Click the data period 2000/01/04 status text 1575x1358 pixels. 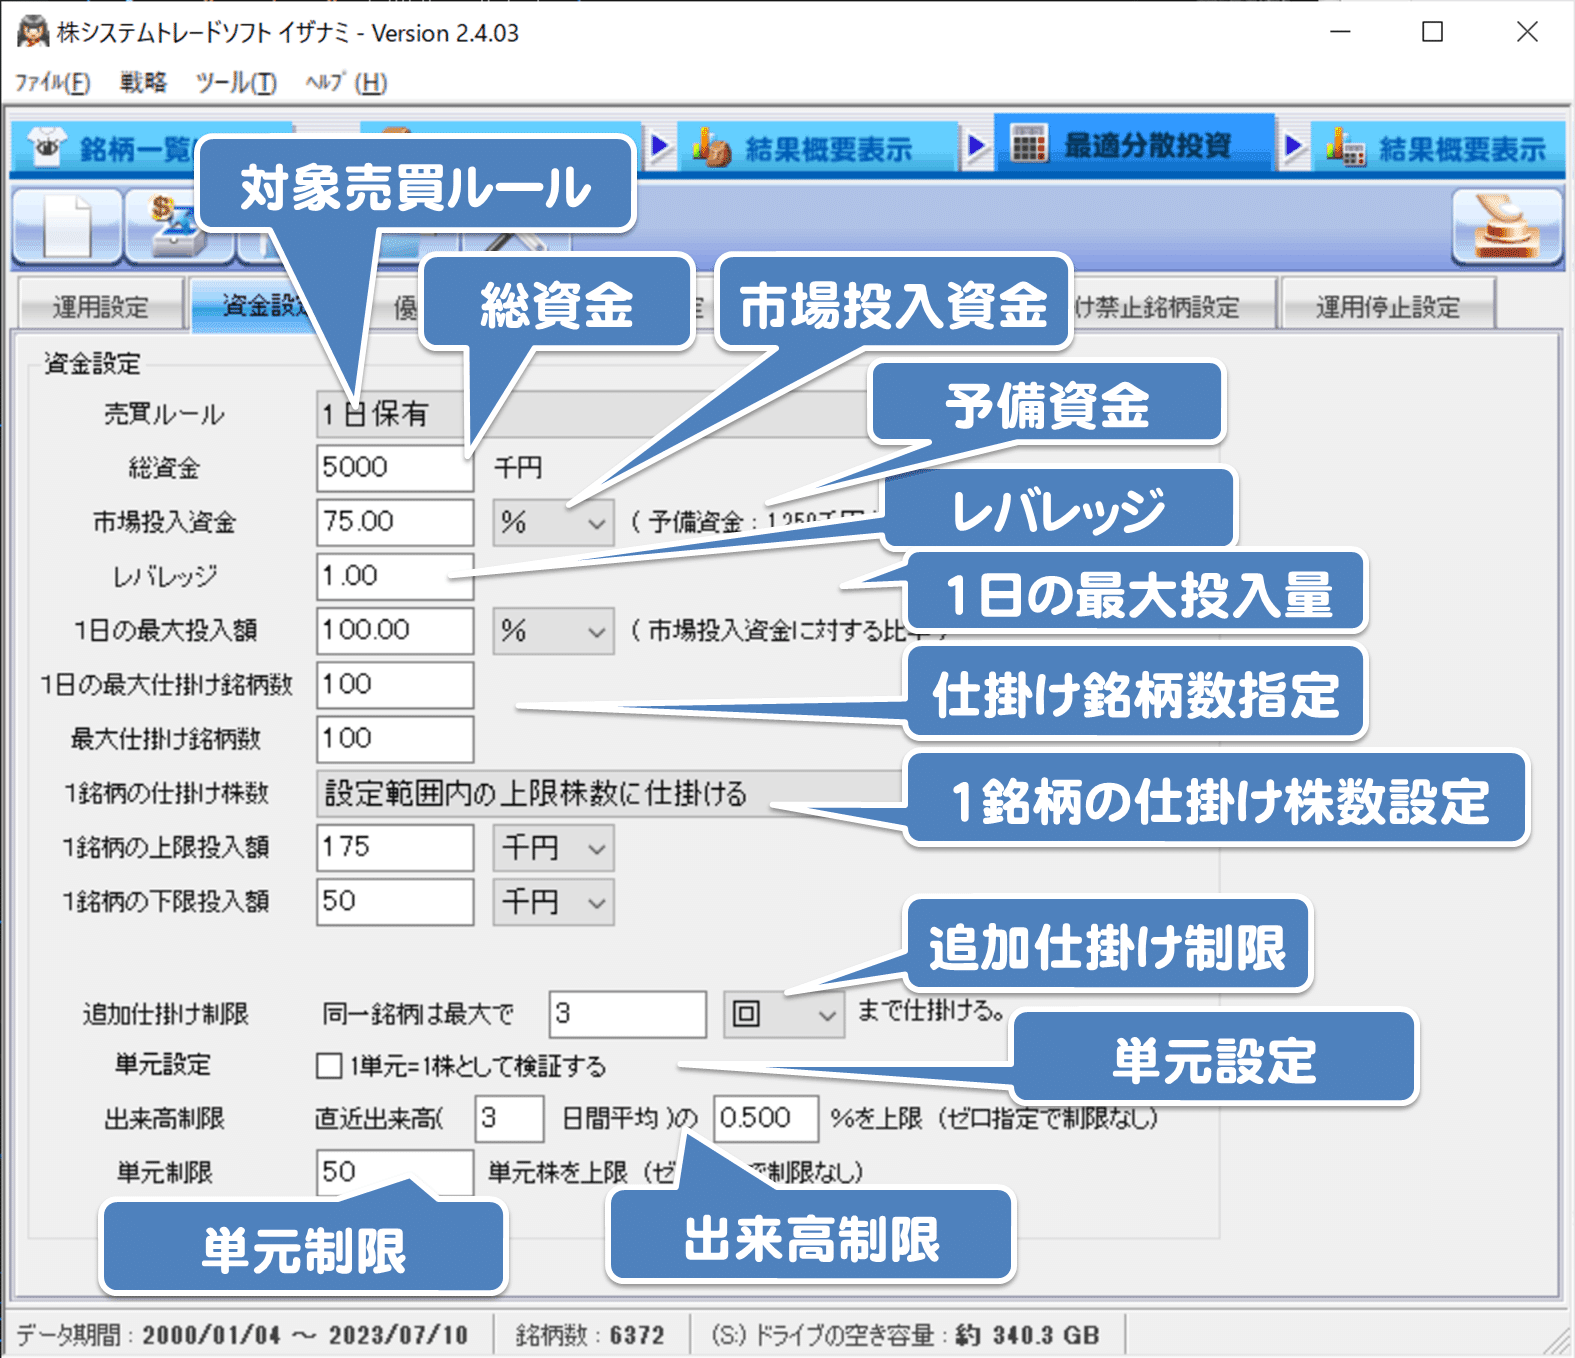point(242,1335)
